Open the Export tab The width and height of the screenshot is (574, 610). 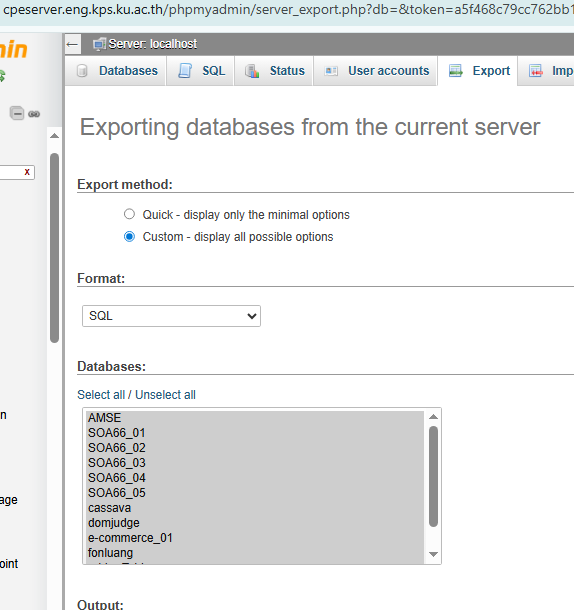point(478,71)
